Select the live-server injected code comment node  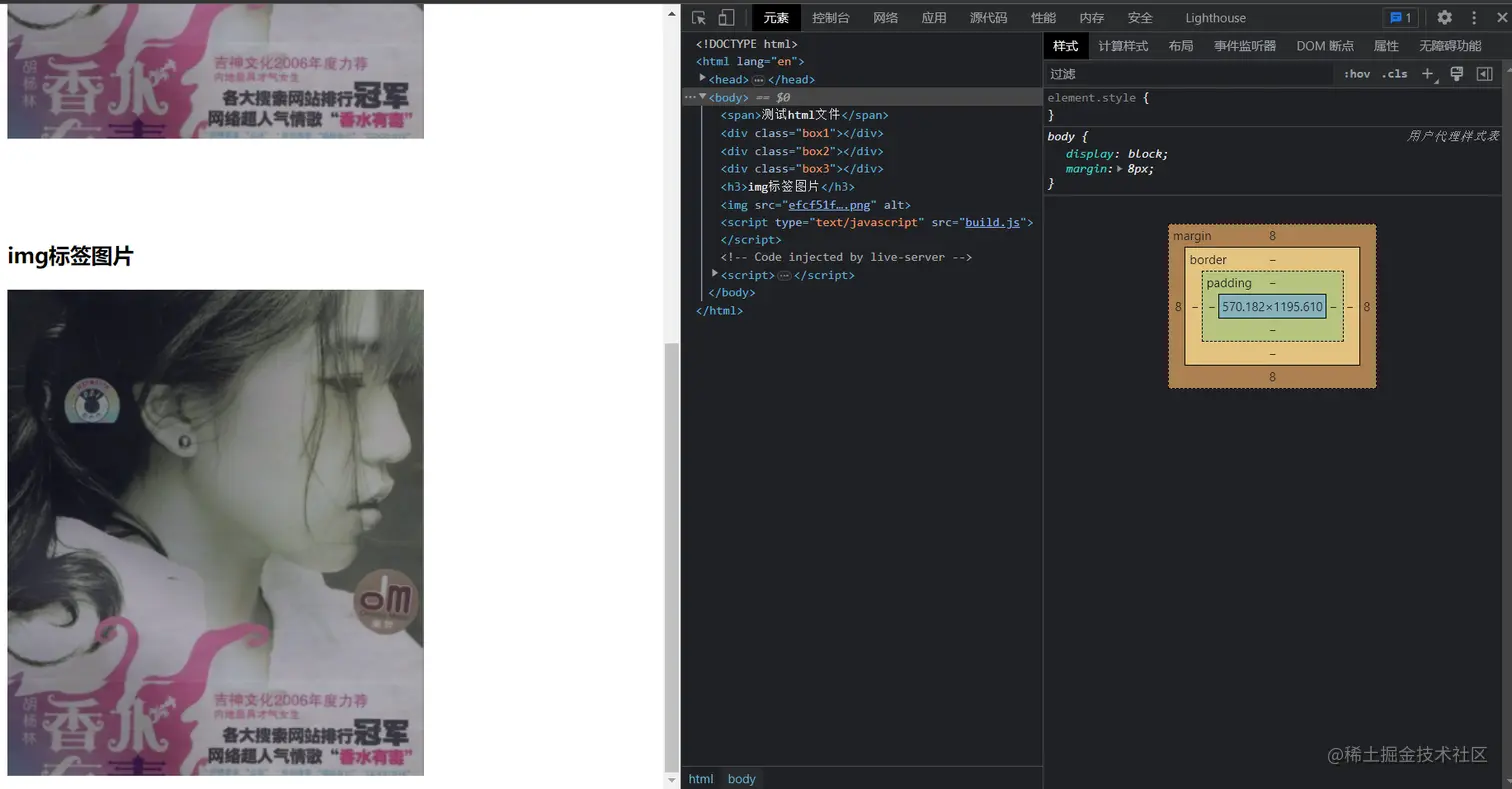[846, 257]
